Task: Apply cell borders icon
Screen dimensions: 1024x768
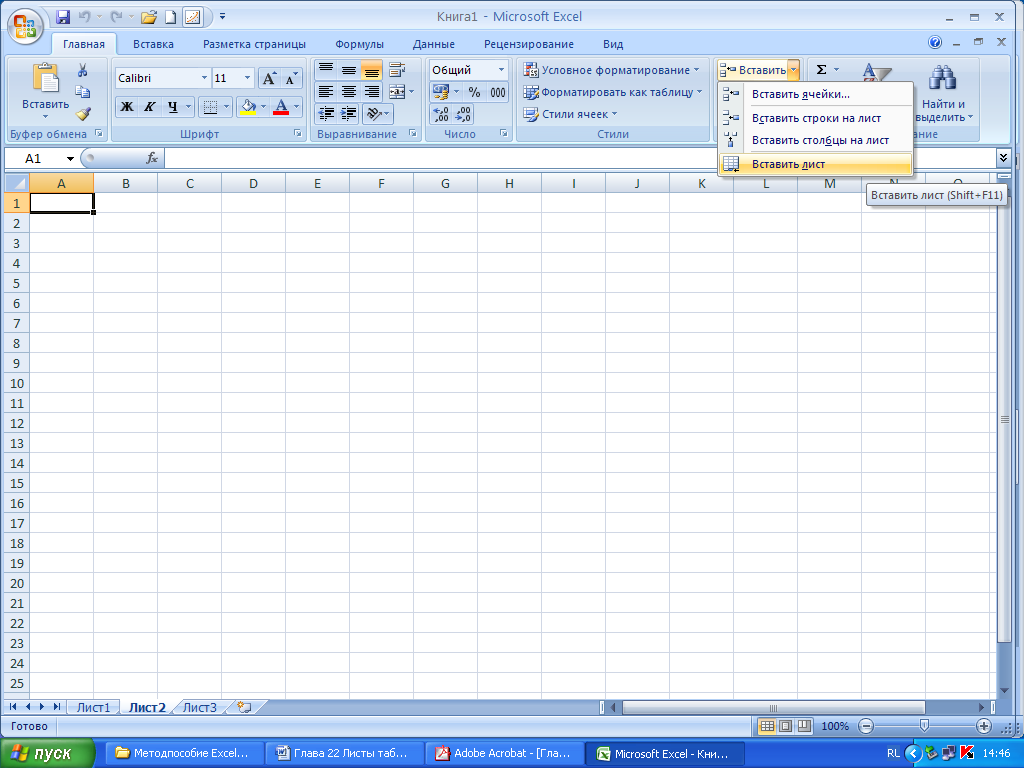Action: (210, 106)
